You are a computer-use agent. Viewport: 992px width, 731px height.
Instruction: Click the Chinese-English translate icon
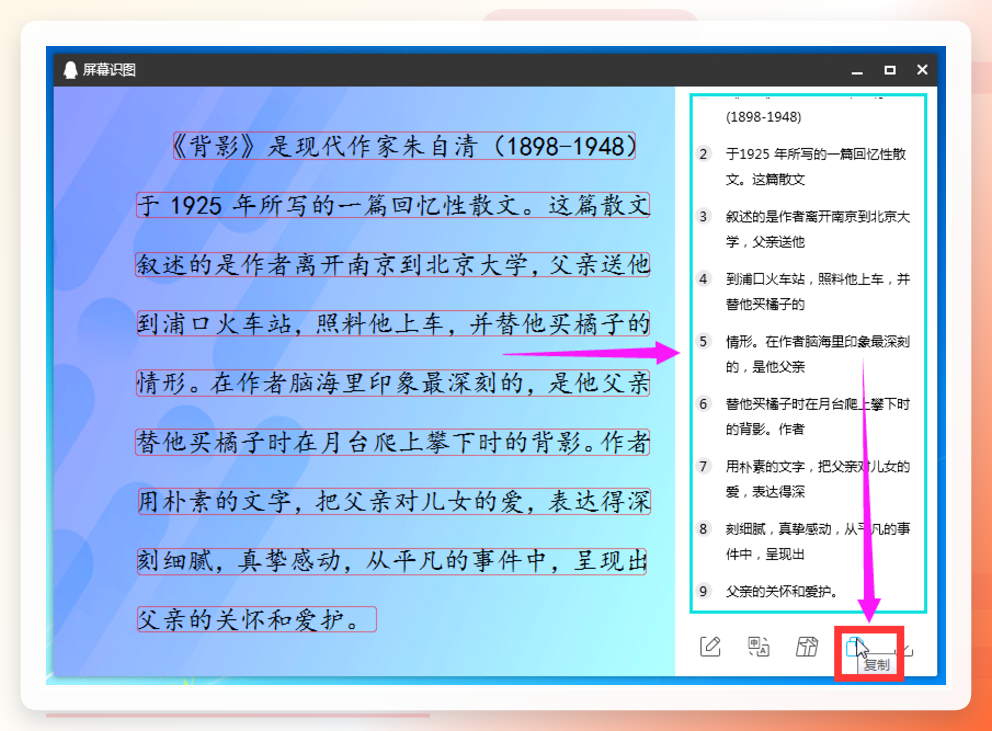tap(759, 647)
